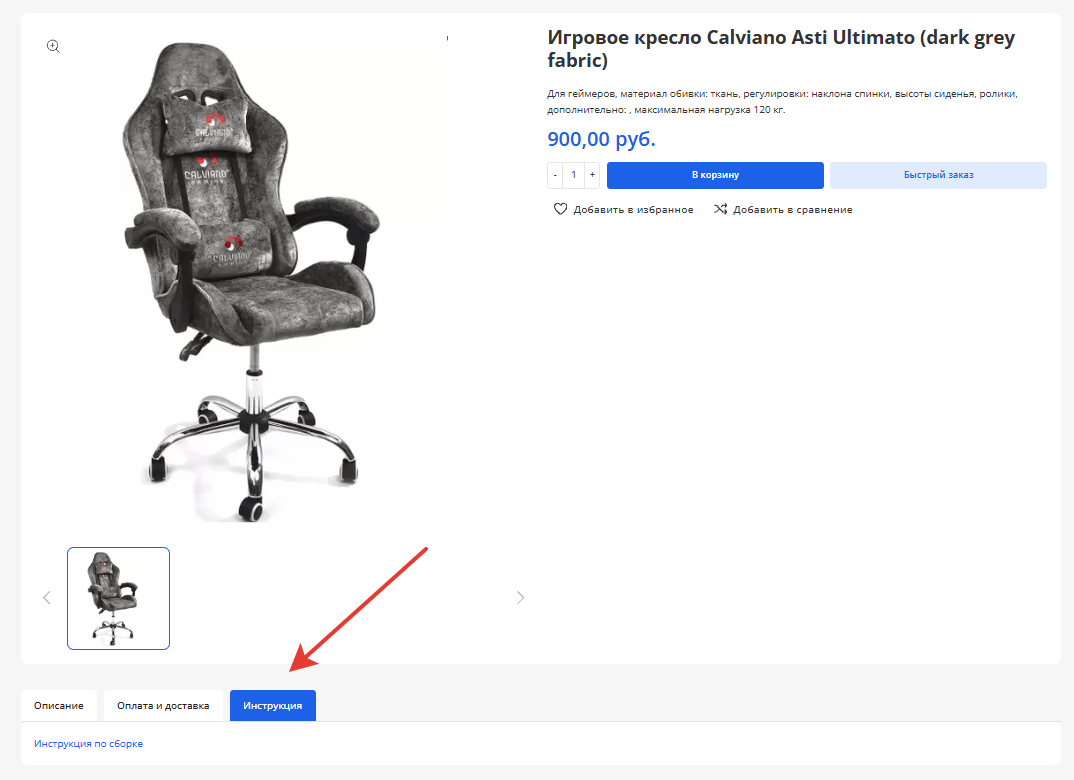Click the price 900,00 руб.
This screenshot has width=1074, height=780.
tap(601, 139)
